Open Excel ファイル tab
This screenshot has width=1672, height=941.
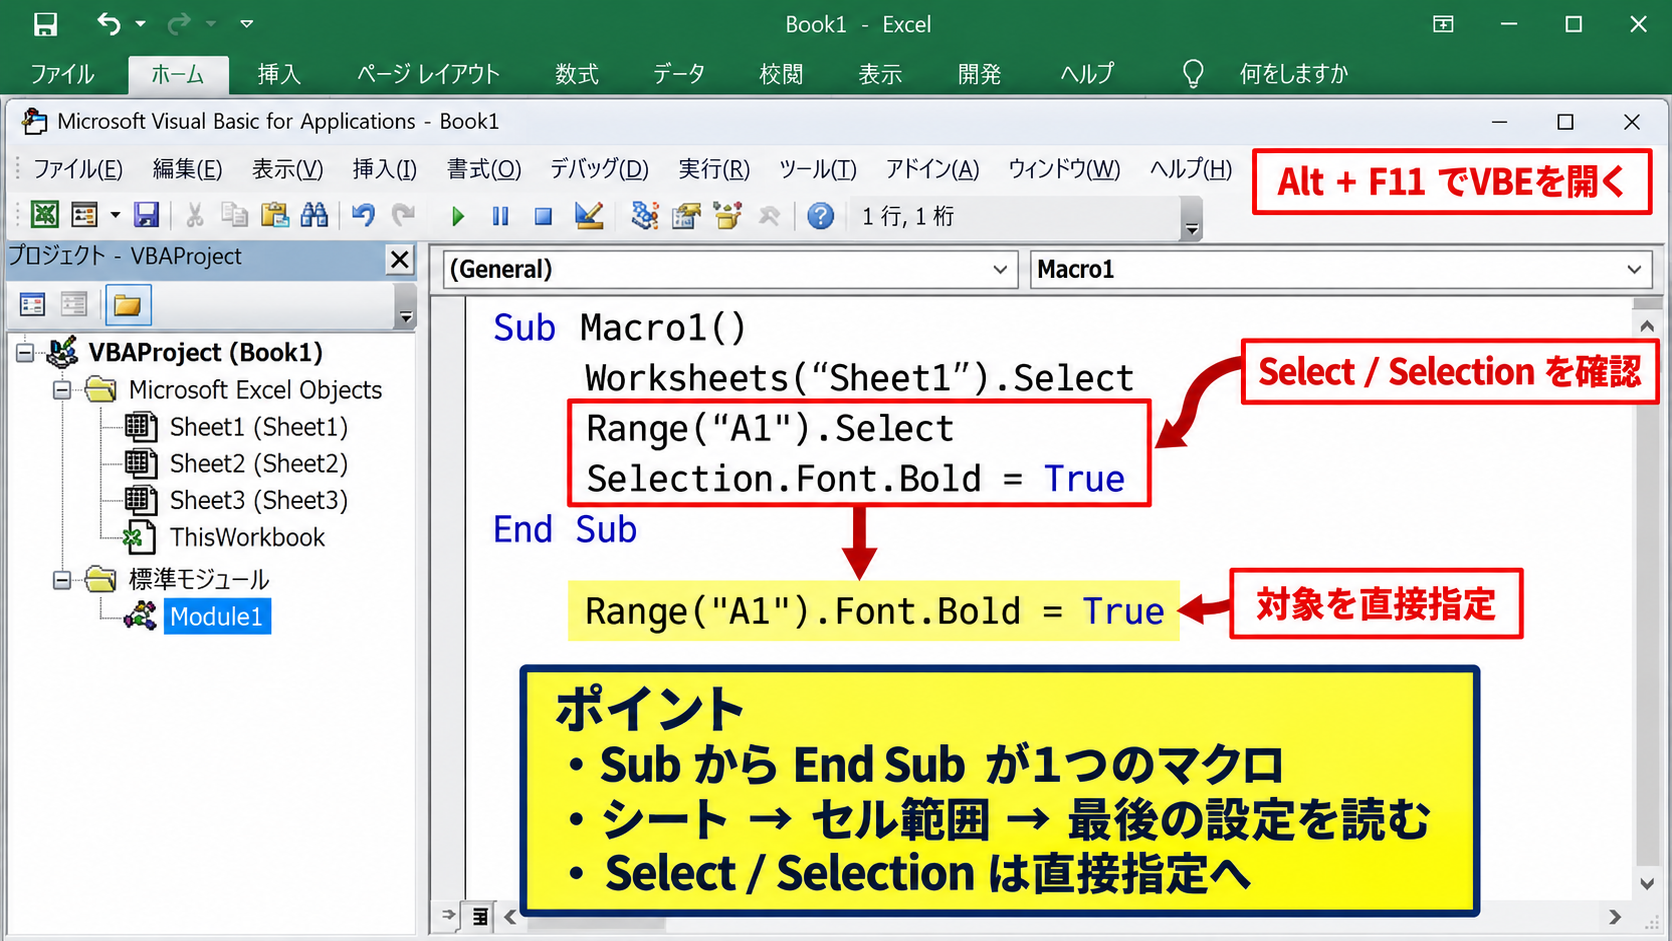(x=62, y=74)
